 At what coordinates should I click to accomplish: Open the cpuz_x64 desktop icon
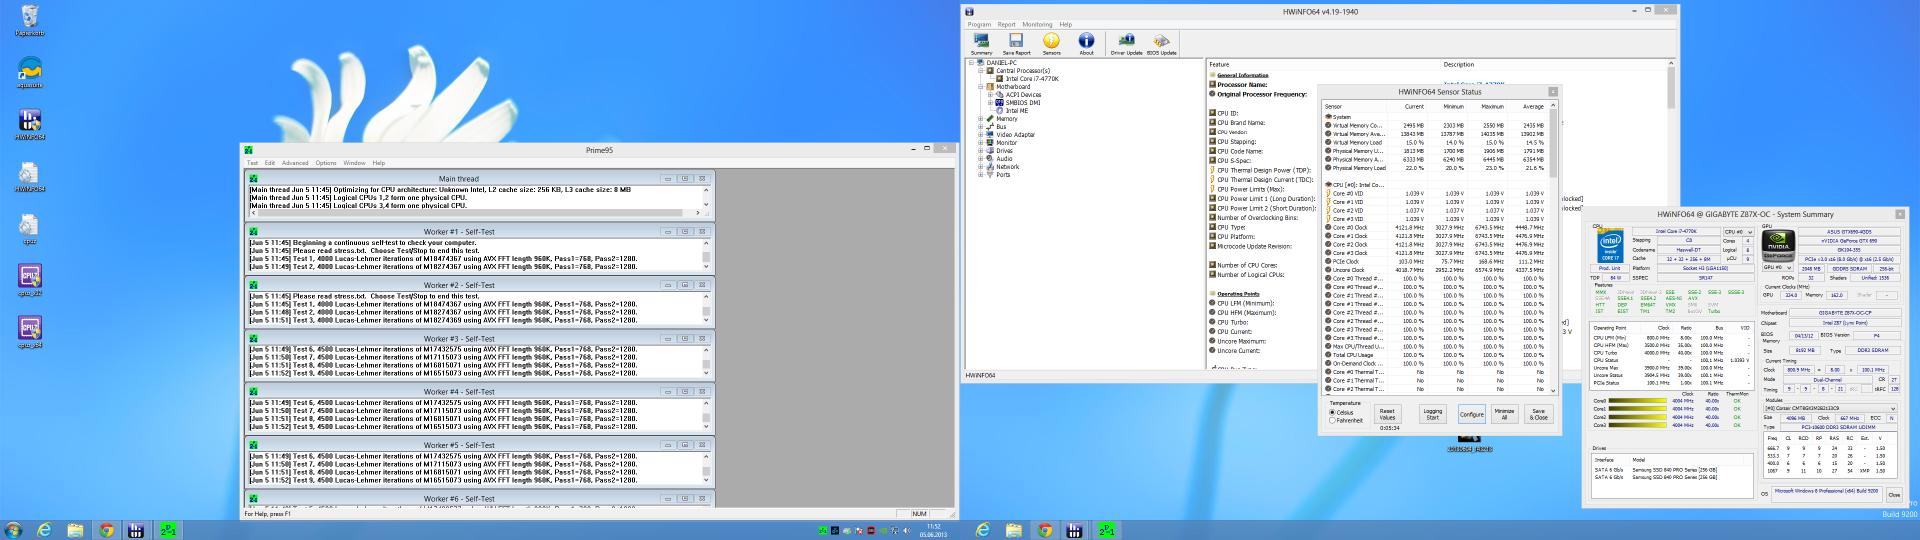pos(29,332)
